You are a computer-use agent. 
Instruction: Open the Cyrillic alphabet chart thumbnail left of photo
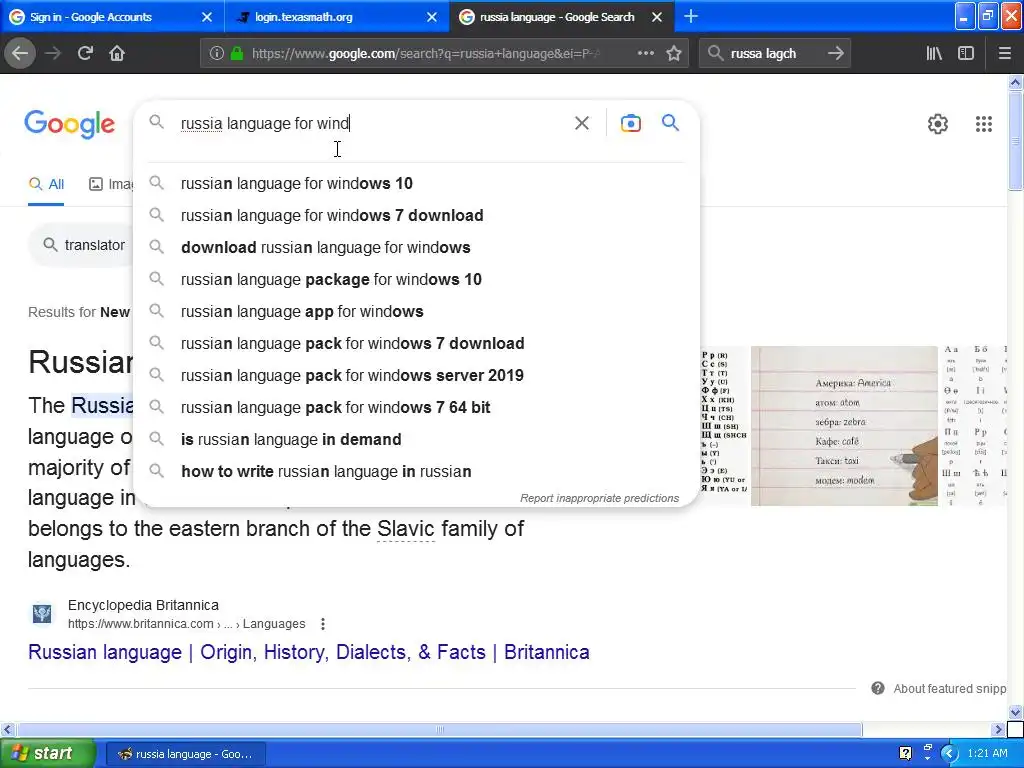724,426
